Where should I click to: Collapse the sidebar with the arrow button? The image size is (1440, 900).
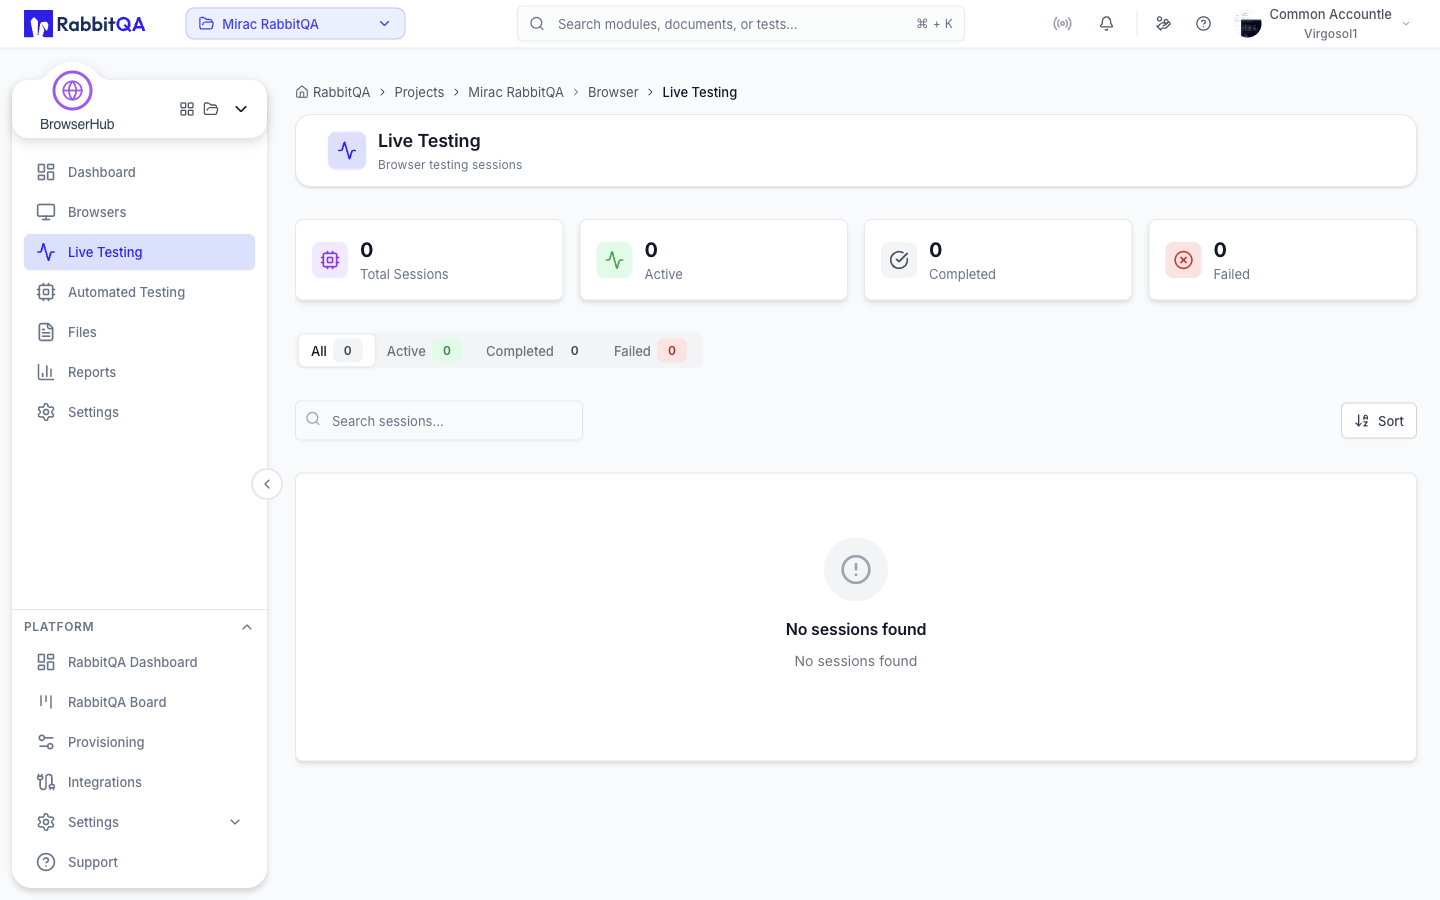click(x=267, y=484)
